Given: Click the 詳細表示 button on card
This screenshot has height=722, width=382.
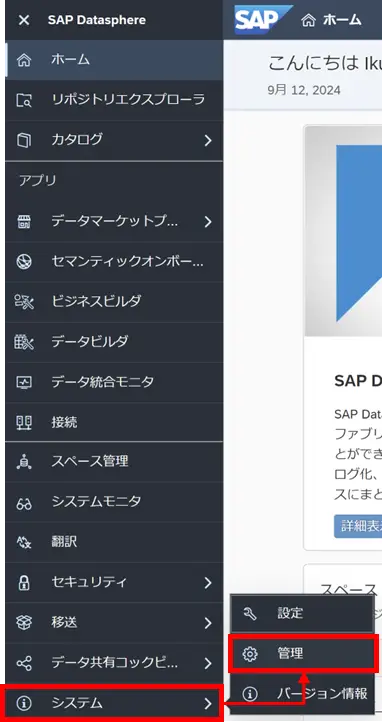Looking at the screenshot, I should click(358, 526).
